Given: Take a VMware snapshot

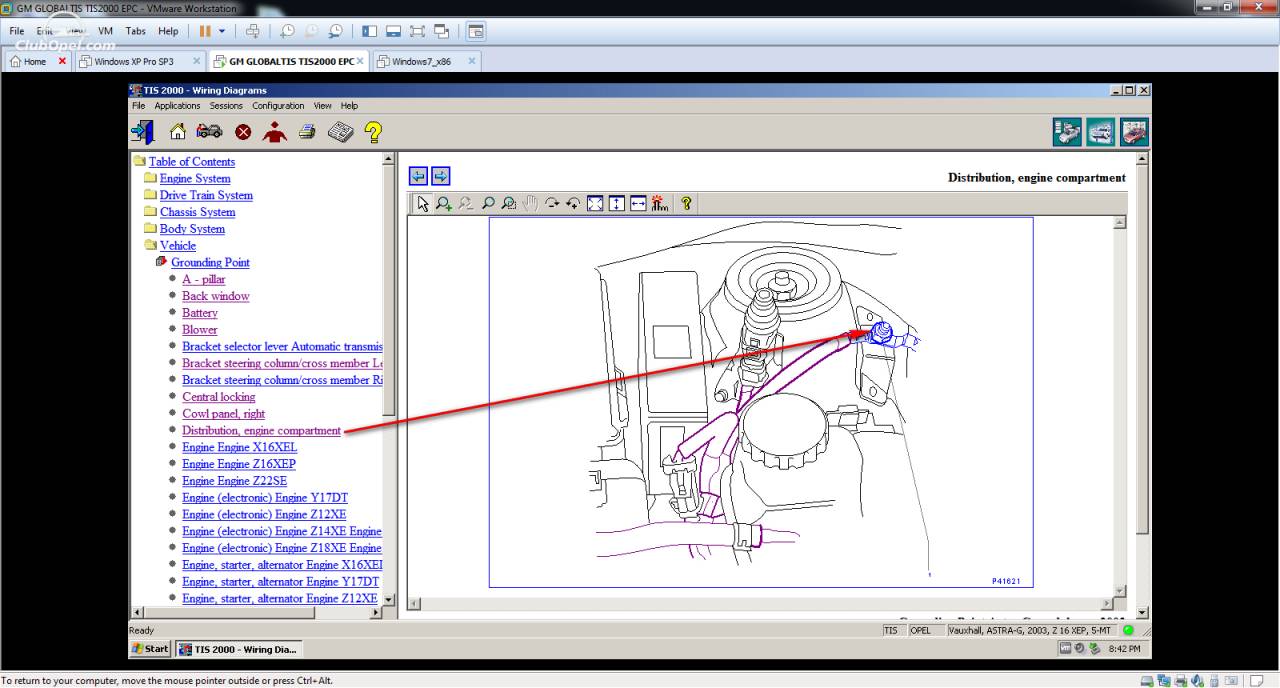Looking at the screenshot, I should tap(288, 31).
